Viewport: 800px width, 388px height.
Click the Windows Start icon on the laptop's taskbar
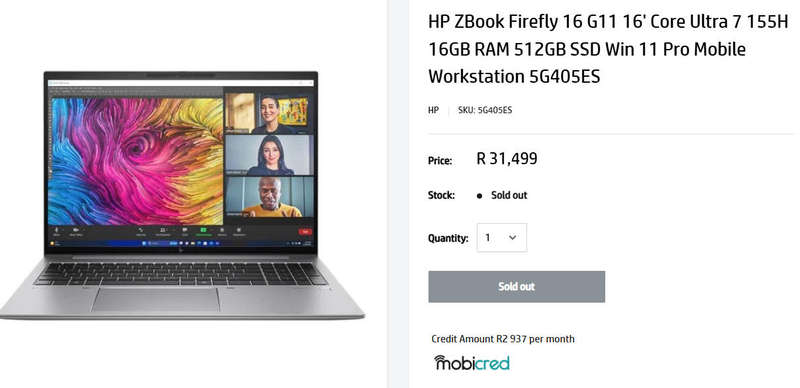[x=144, y=244]
